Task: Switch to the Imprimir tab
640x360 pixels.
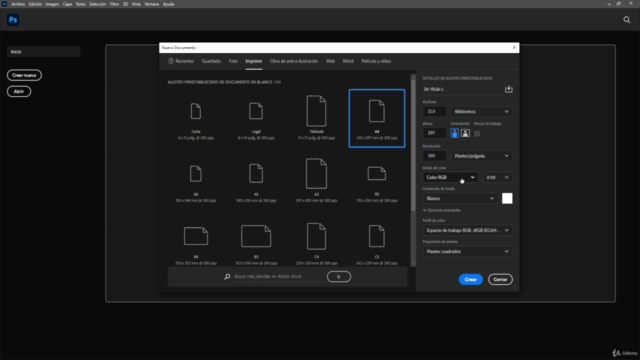Action: [253, 61]
